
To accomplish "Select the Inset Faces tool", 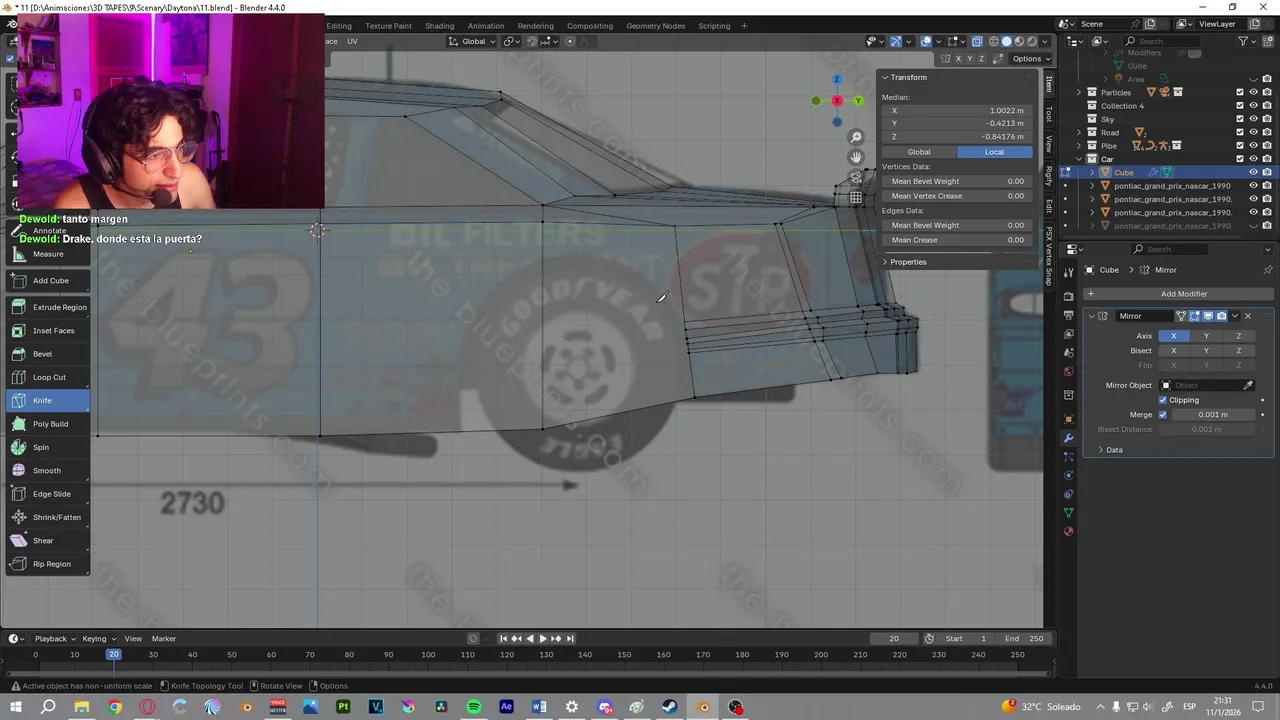I will 48,331.
